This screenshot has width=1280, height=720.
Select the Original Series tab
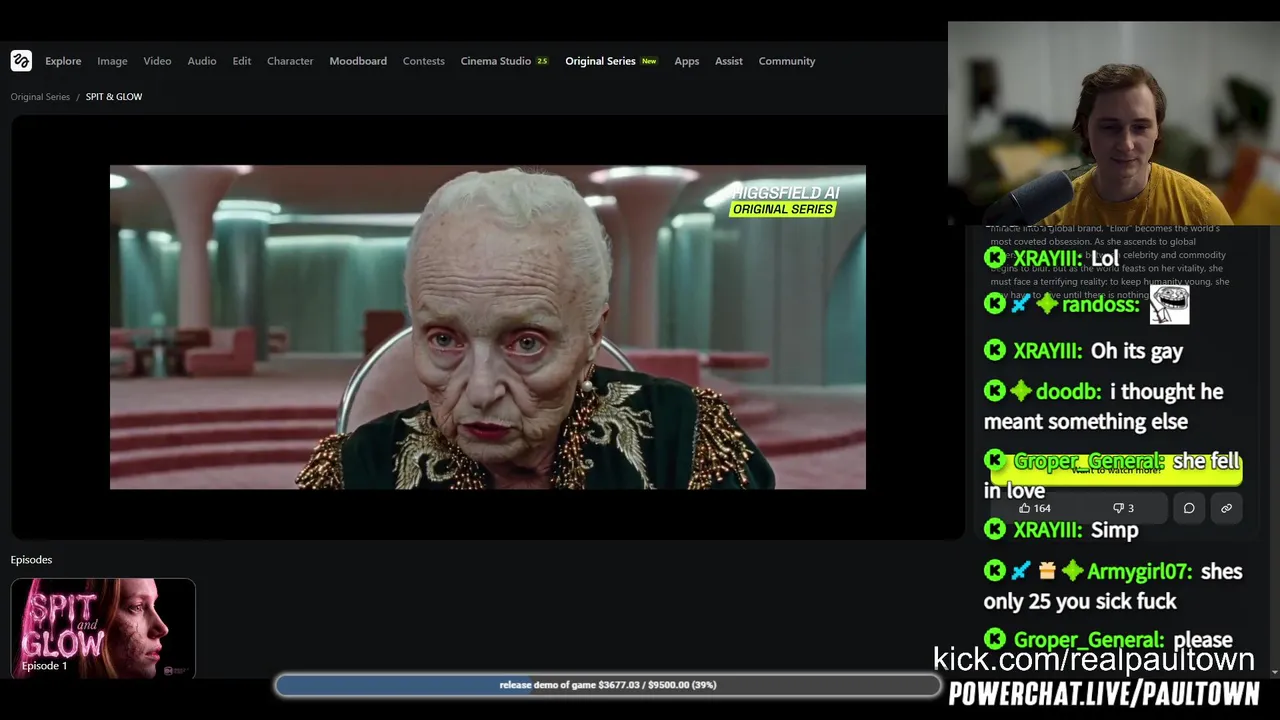click(x=611, y=61)
